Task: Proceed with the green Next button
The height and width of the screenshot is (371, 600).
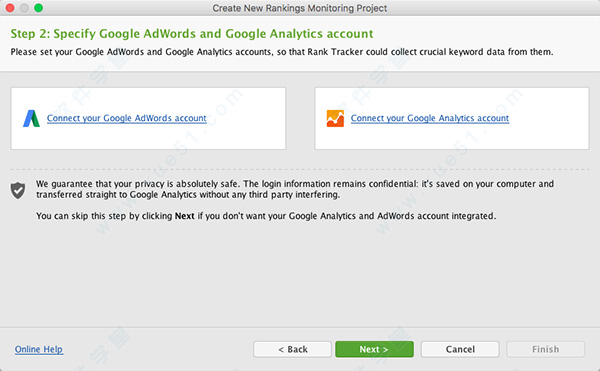Action: [x=374, y=349]
